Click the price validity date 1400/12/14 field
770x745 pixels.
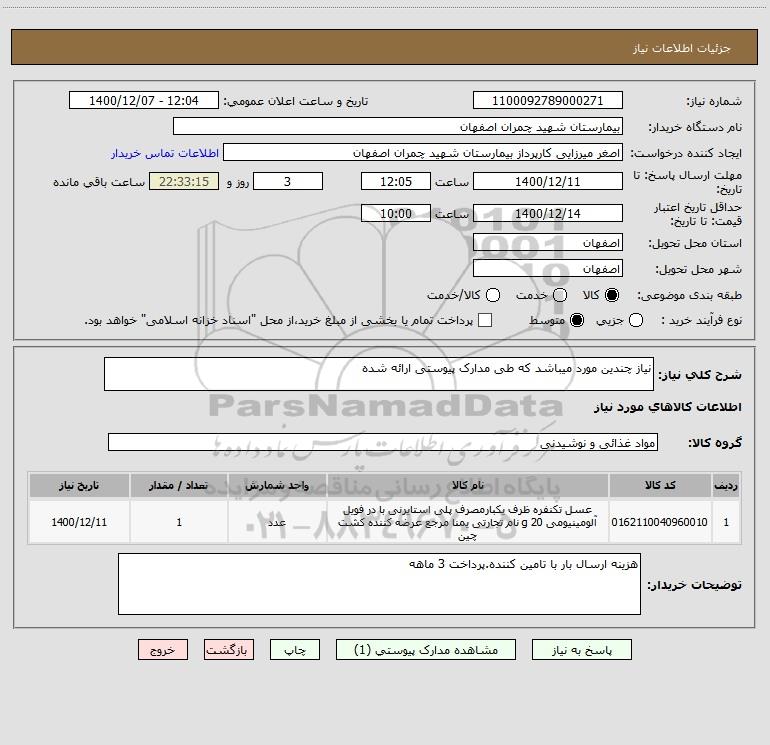pos(548,213)
